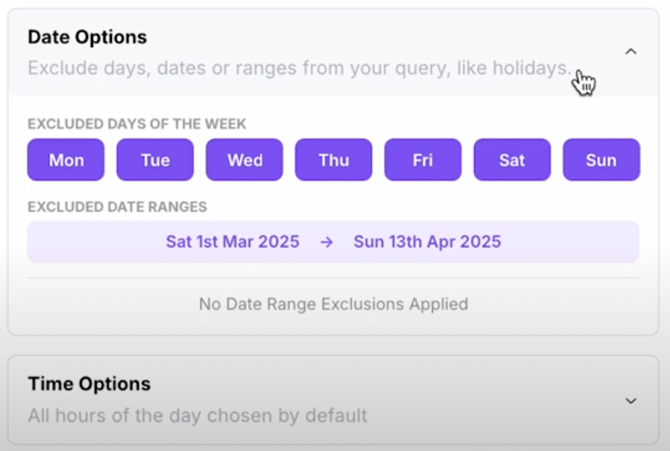The height and width of the screenshot is (451, 670).
Task: Toggle Wed excluded day
Action: [x=244, y=160]
